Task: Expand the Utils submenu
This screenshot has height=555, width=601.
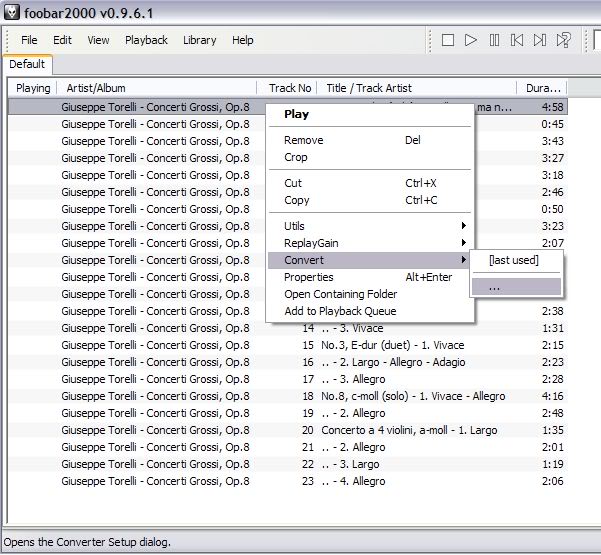Action: [370, 226]
